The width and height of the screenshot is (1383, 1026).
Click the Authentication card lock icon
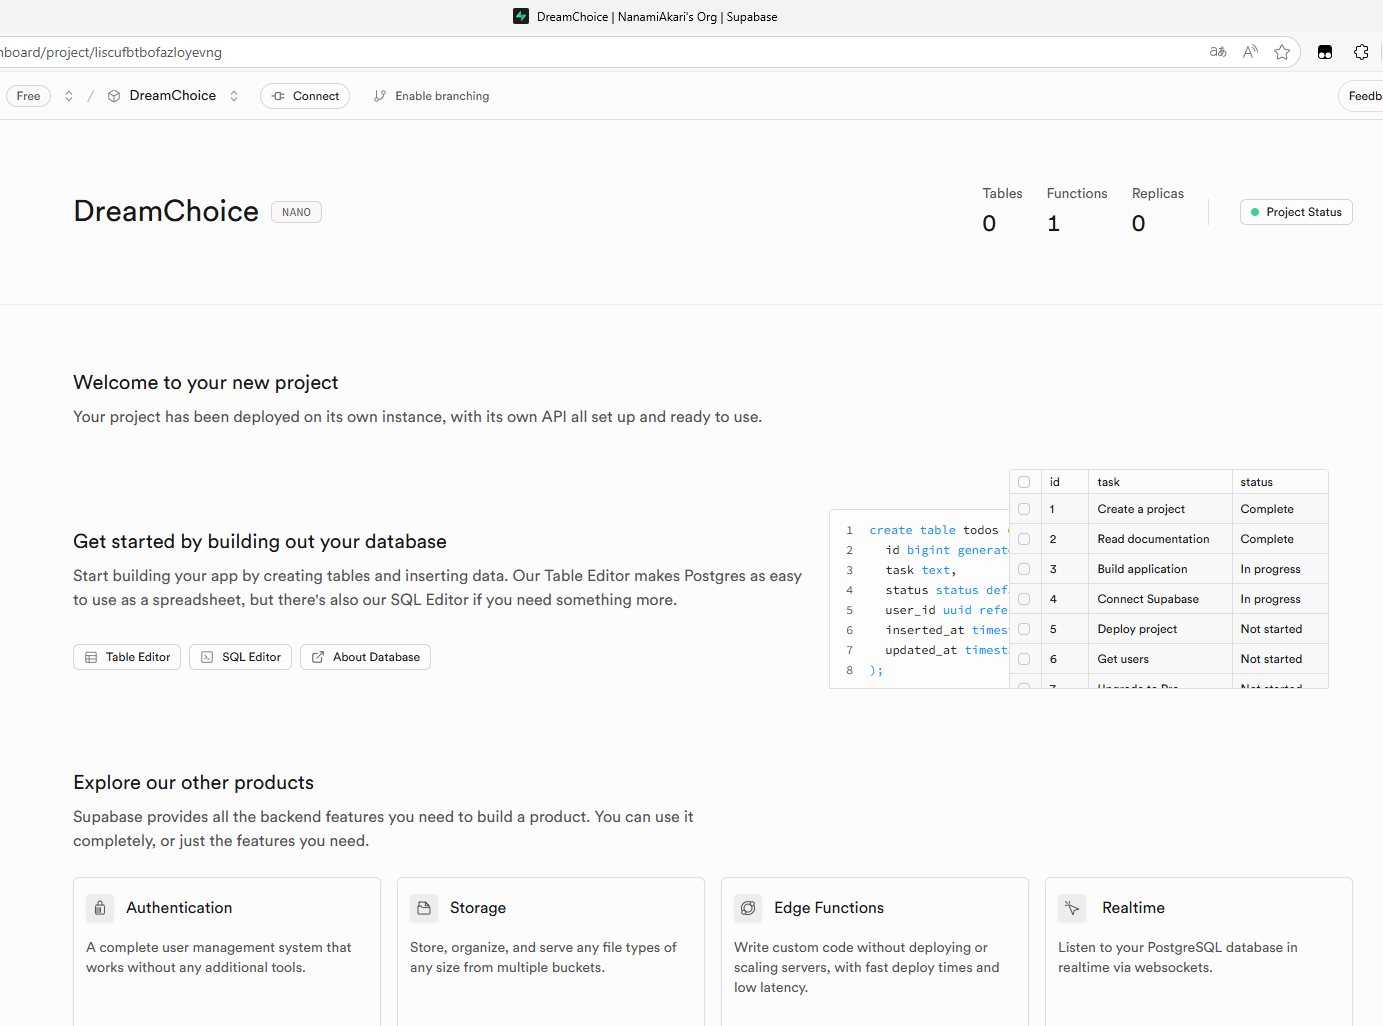[100, 908]
